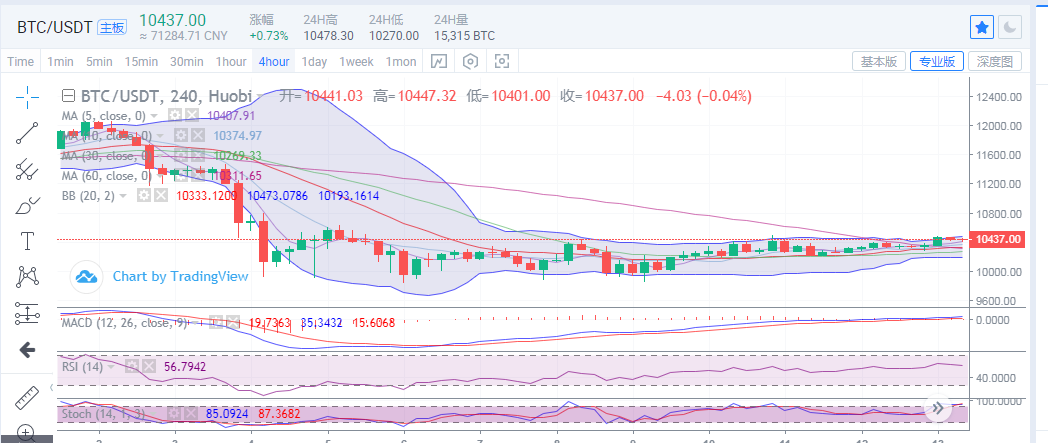Collapse the left drawing toolbar
Viewport: 1048px width, 443px height.
pyautogui.click(x=52, y=388)
